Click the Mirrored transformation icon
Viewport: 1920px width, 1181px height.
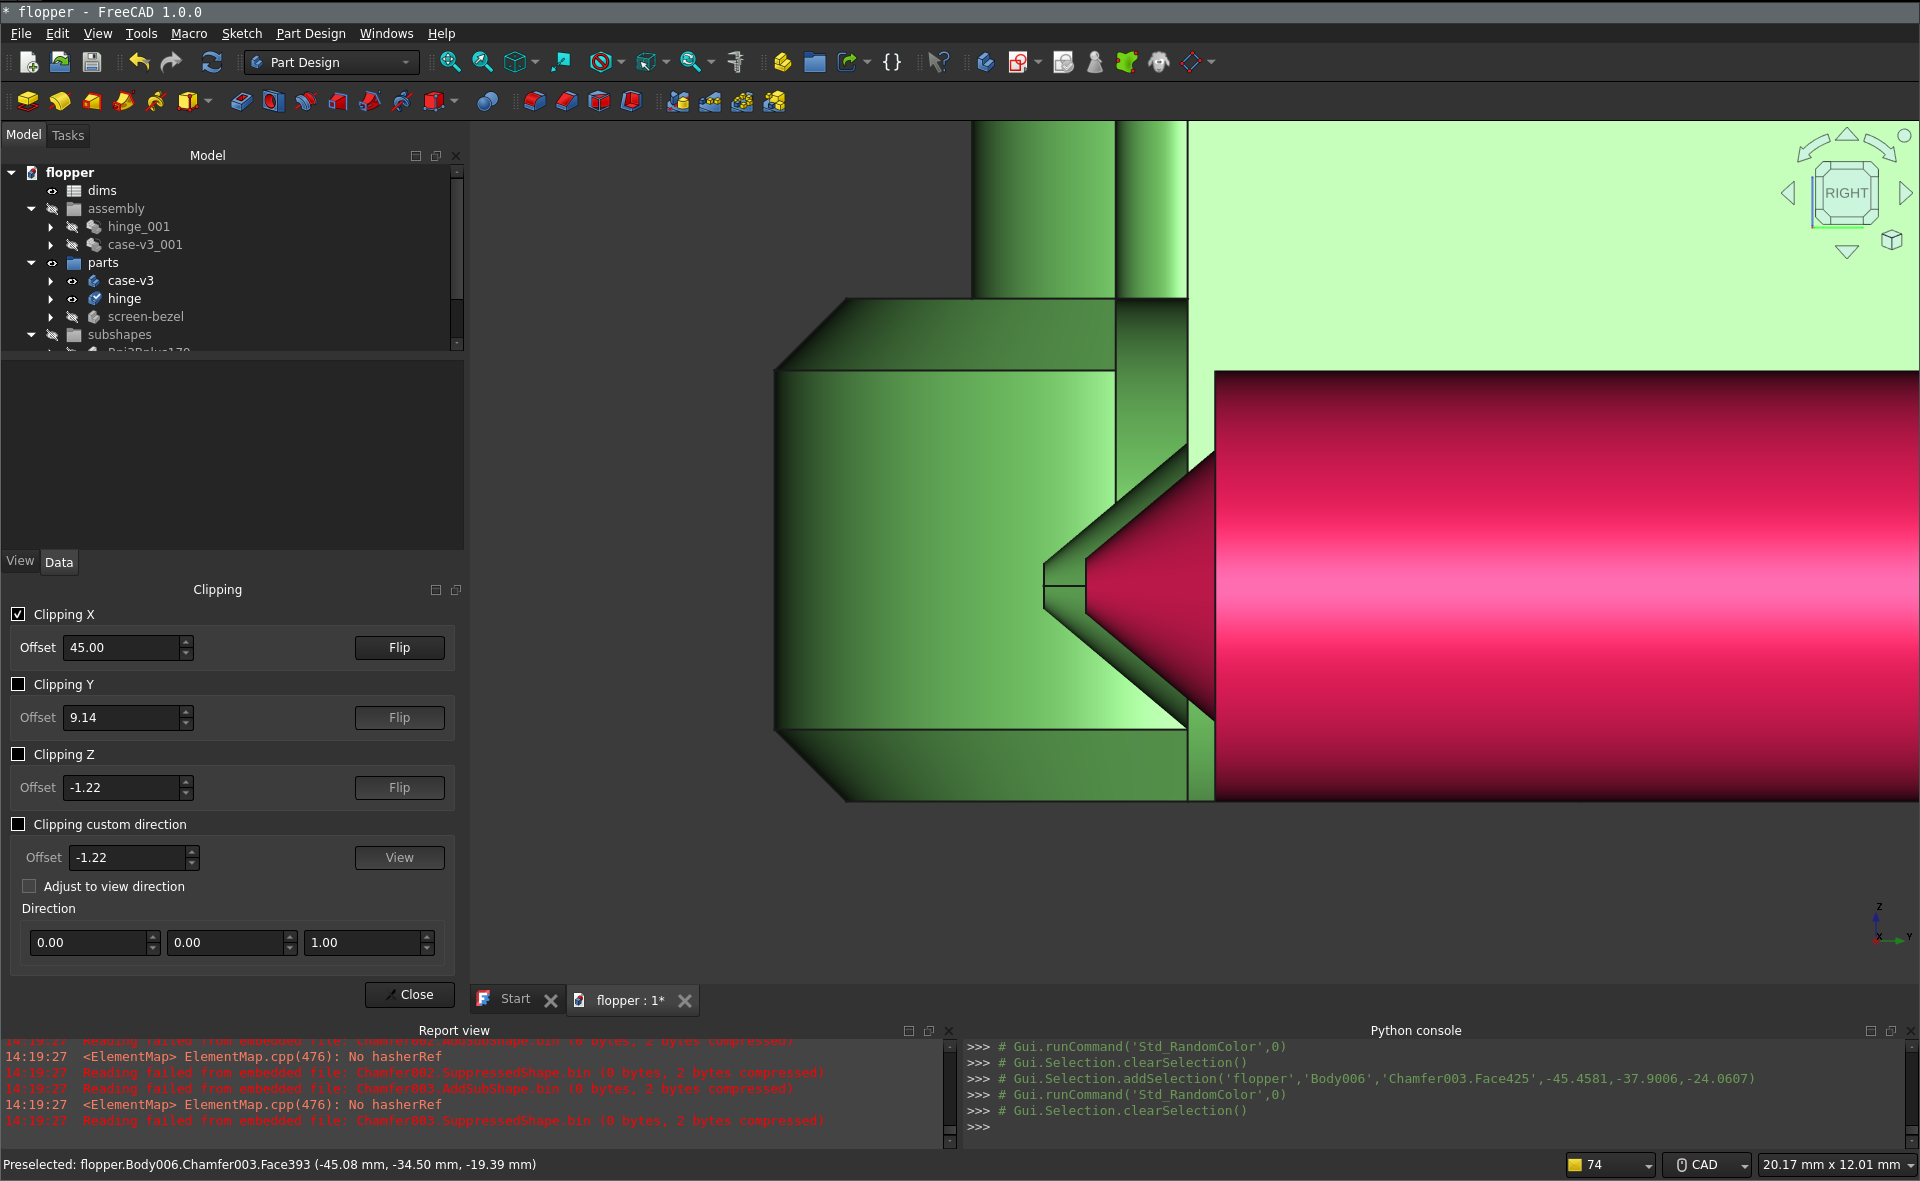click(x=678, y=101)
